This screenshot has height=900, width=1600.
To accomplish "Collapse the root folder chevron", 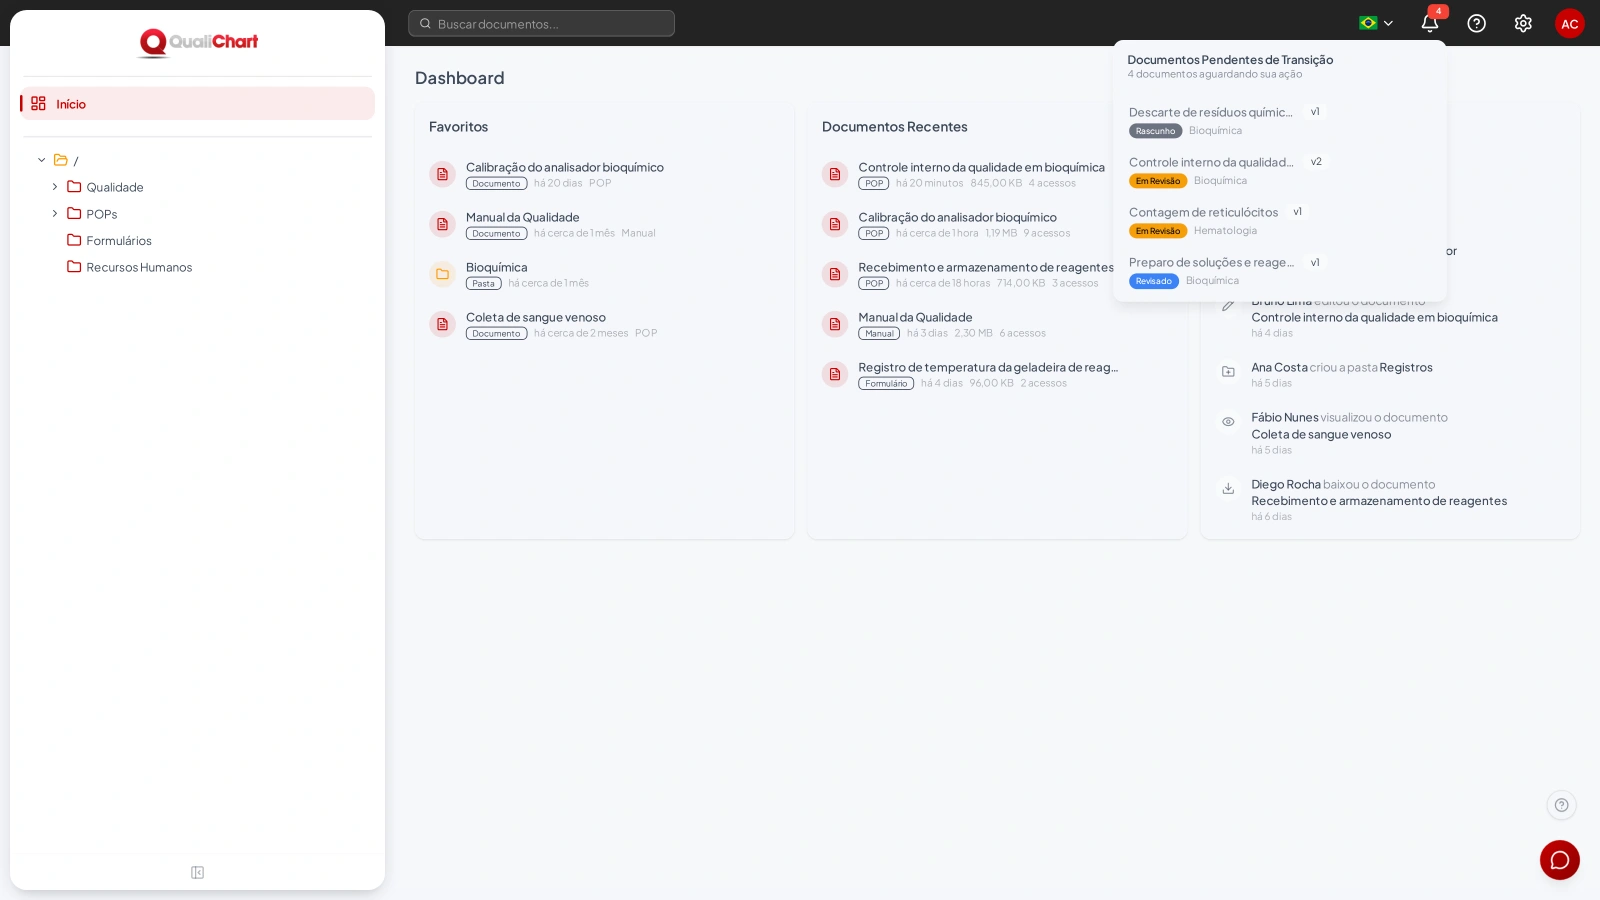I will pyautogui.click(x=42, y=160).
